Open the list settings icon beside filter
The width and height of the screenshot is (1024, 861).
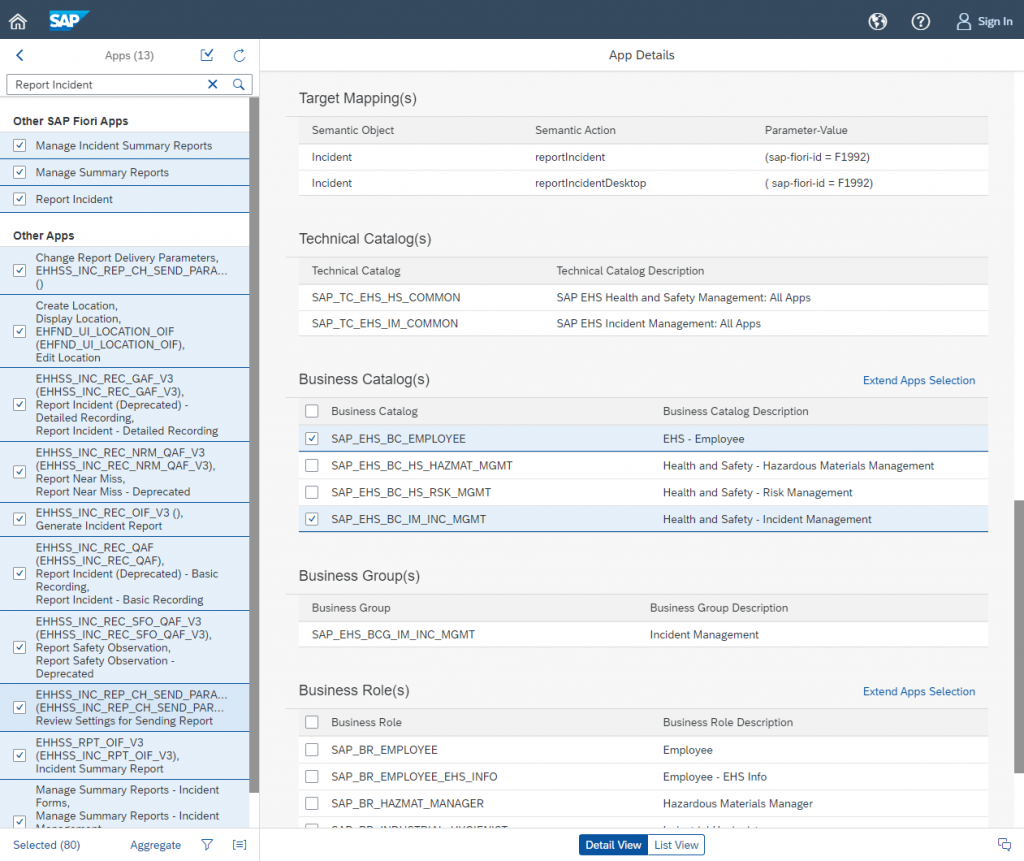(240, 845)
